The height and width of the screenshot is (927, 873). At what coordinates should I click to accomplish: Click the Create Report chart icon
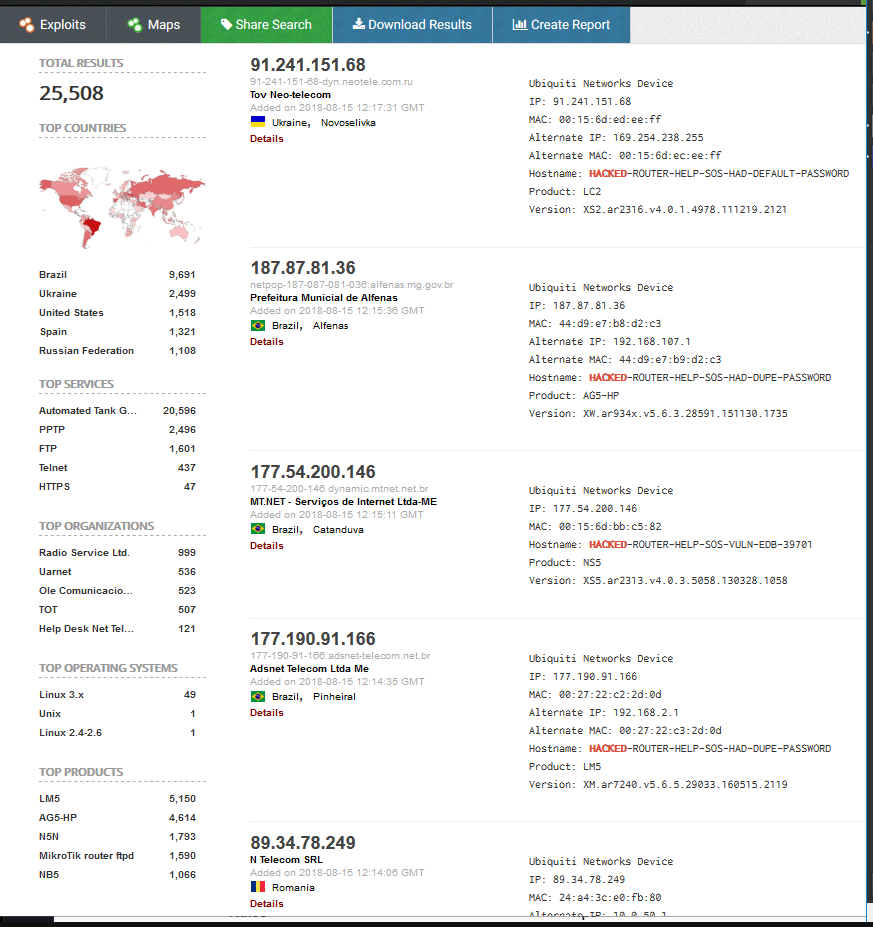[520, 24]
